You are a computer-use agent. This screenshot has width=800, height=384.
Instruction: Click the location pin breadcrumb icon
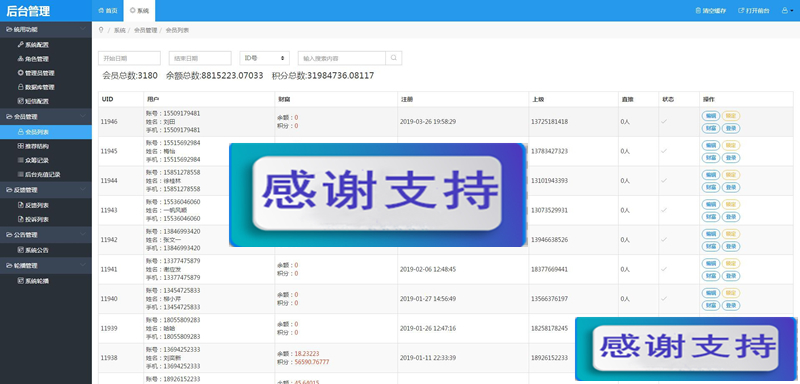pyautogui.click(x=101, y=30)
